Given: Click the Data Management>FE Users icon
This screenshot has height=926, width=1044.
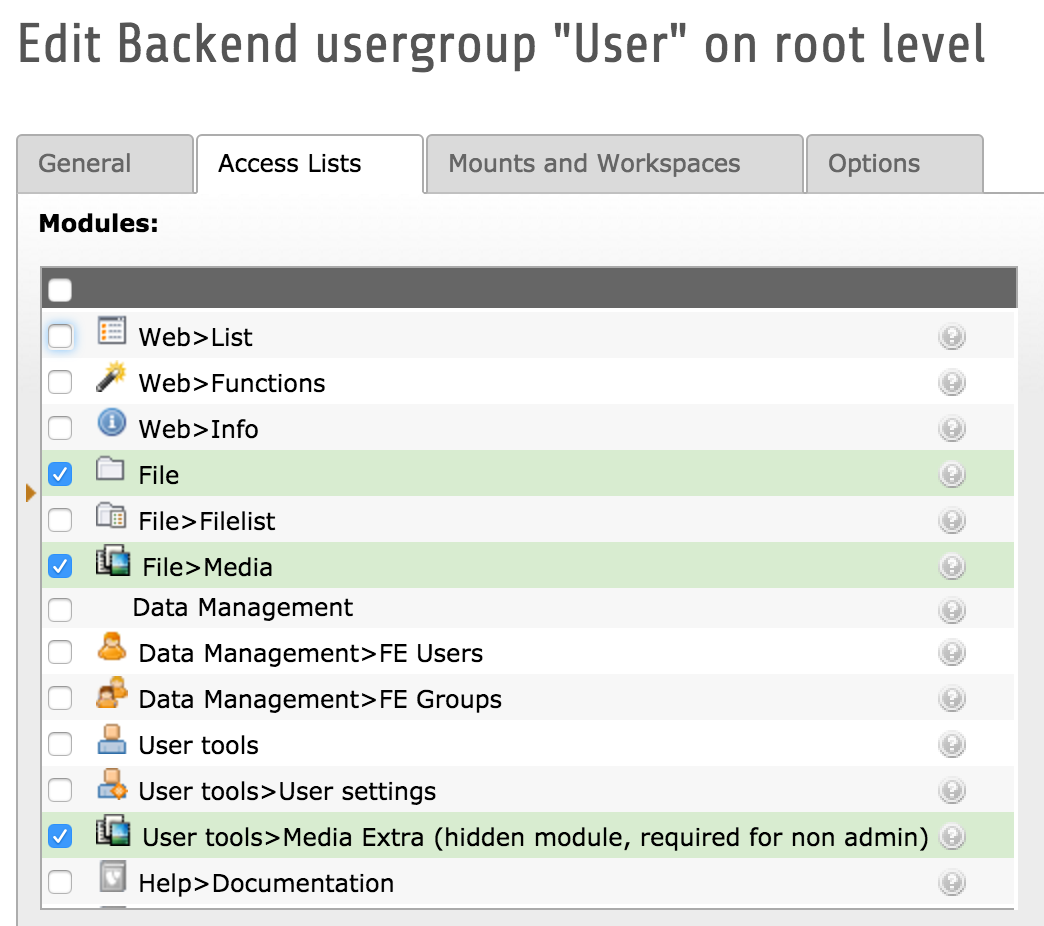Looking at the screenshot, I should click(x=111, y=649).
